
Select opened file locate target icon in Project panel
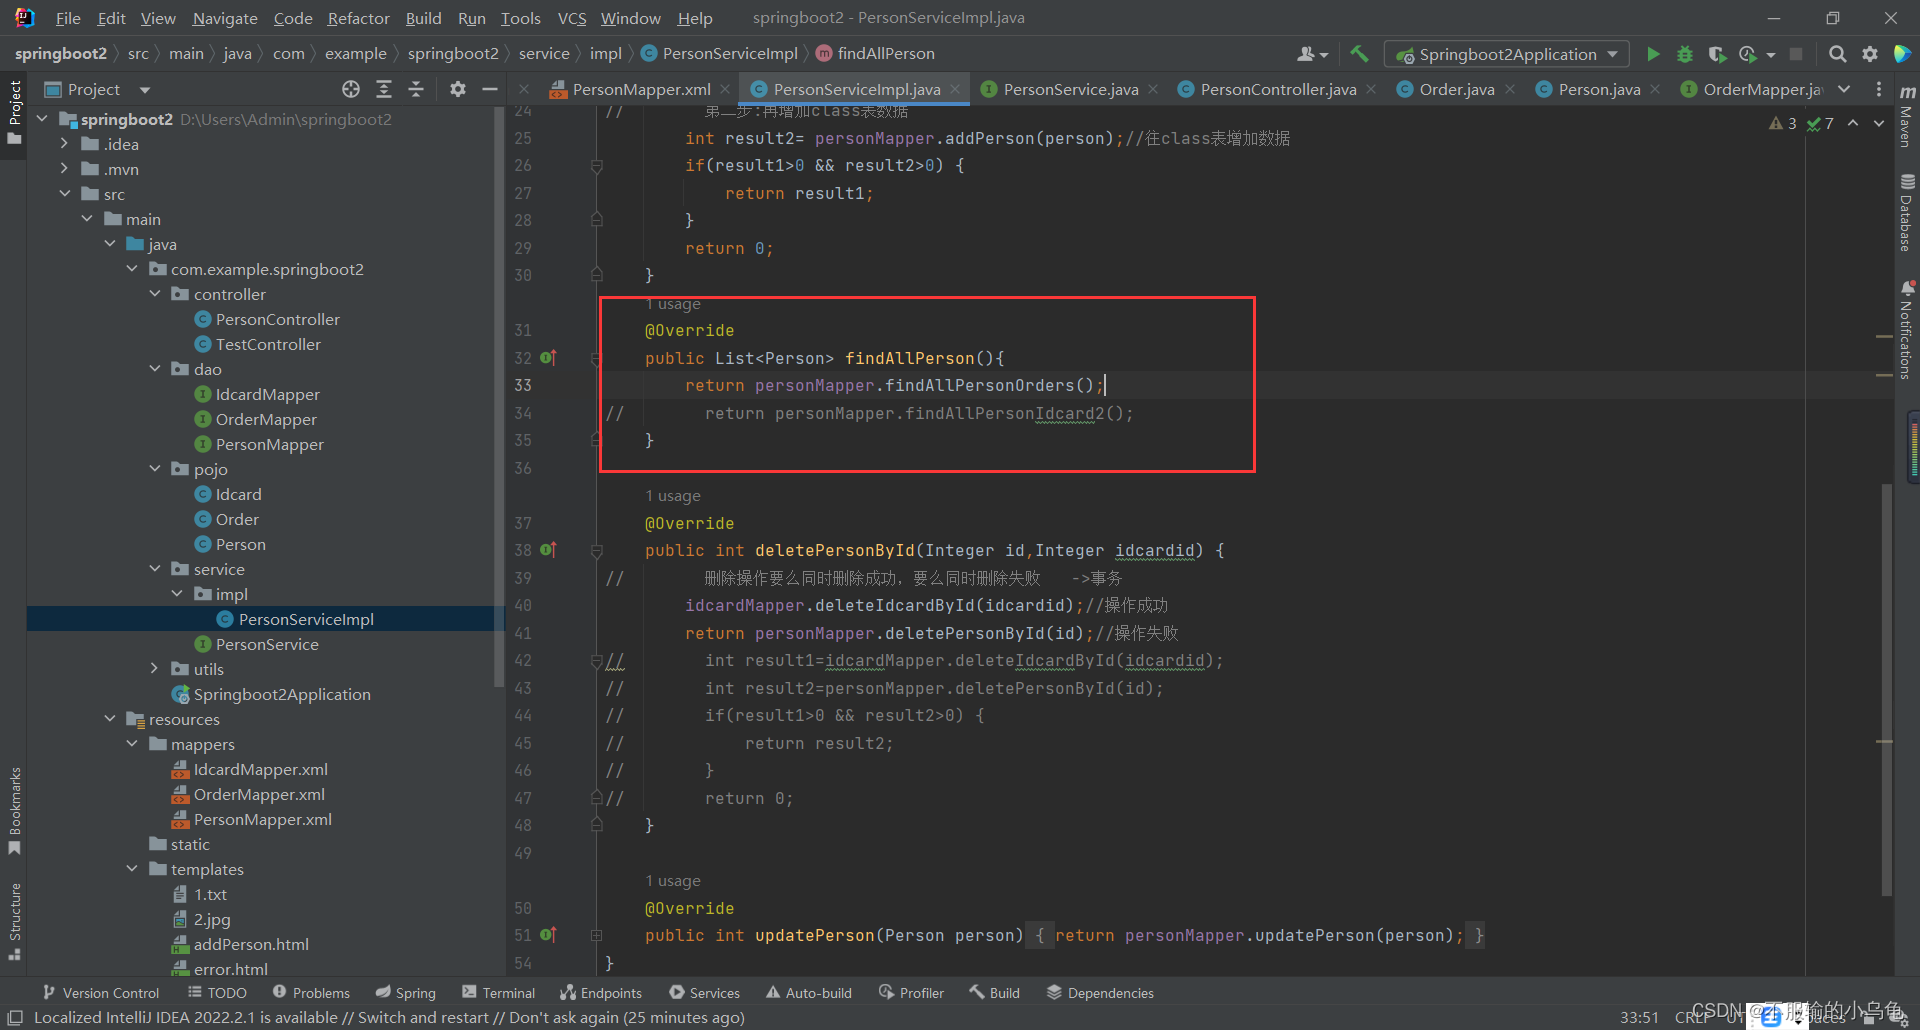click(x=351, y=89)
